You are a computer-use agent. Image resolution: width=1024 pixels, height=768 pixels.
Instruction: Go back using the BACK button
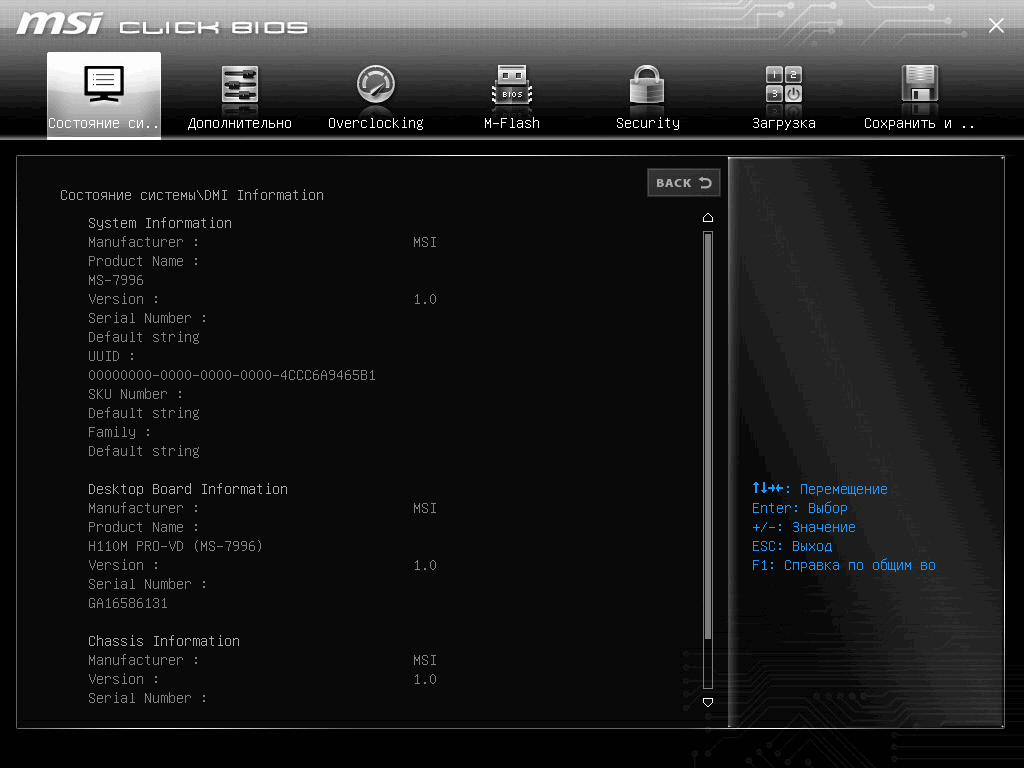(684, 183)
